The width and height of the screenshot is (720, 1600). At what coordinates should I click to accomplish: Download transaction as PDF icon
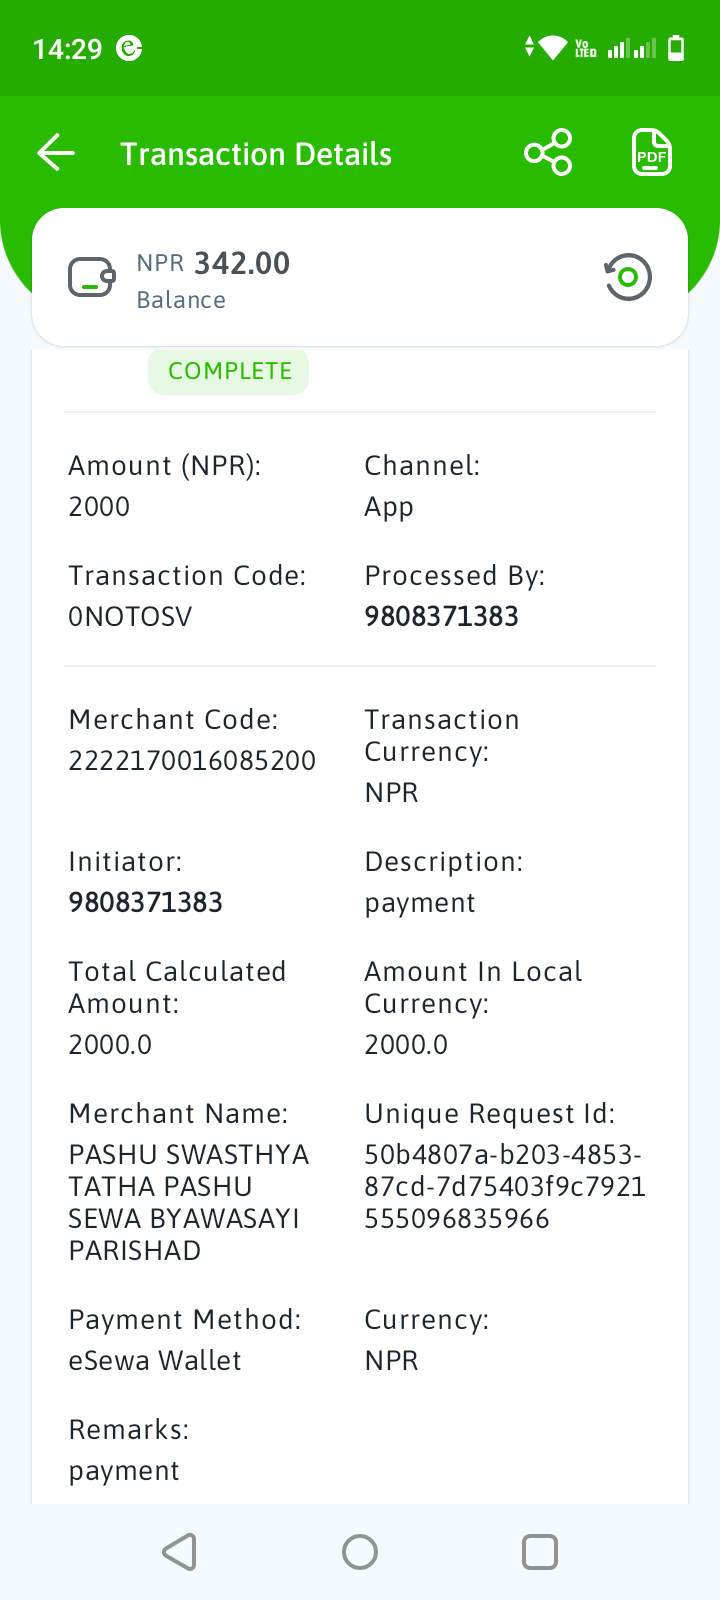click(652, 153)
